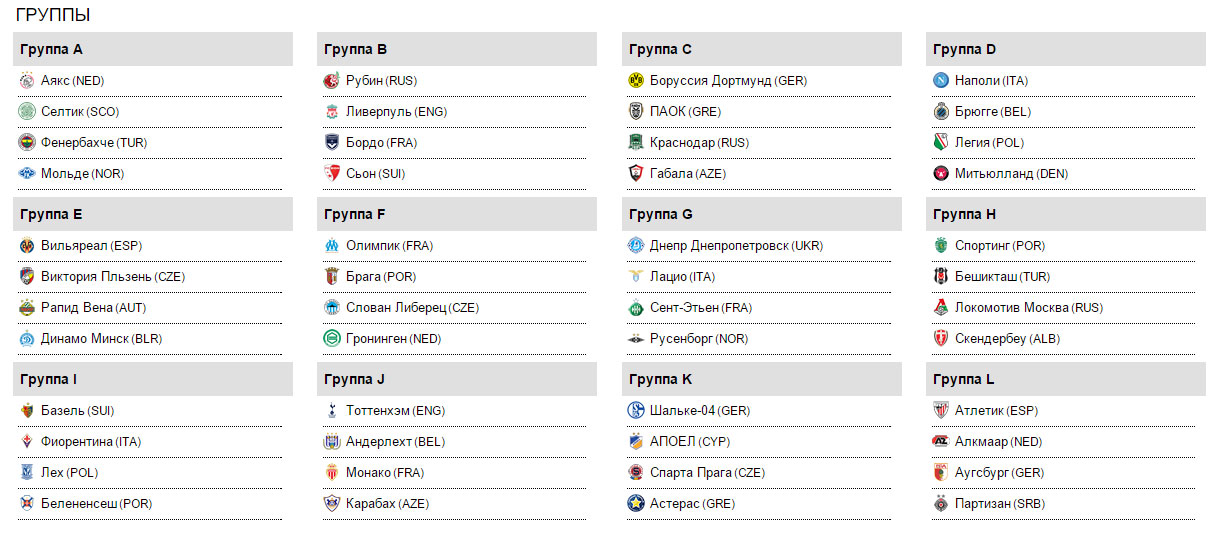Open the Краснодар (RUS) team link
This screenshot has width=1218, height=533.
[699, 143]
